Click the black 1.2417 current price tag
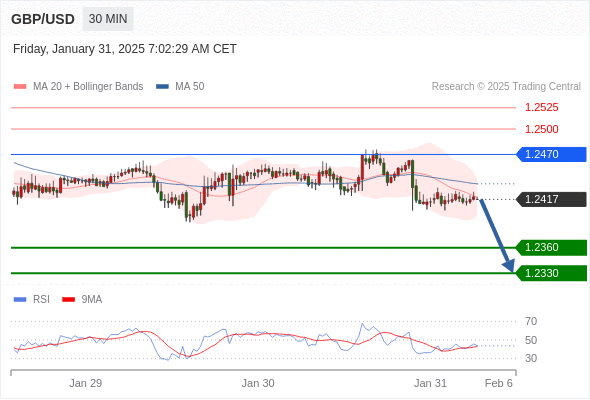The image size is (590, 400). tap(551, 199)
